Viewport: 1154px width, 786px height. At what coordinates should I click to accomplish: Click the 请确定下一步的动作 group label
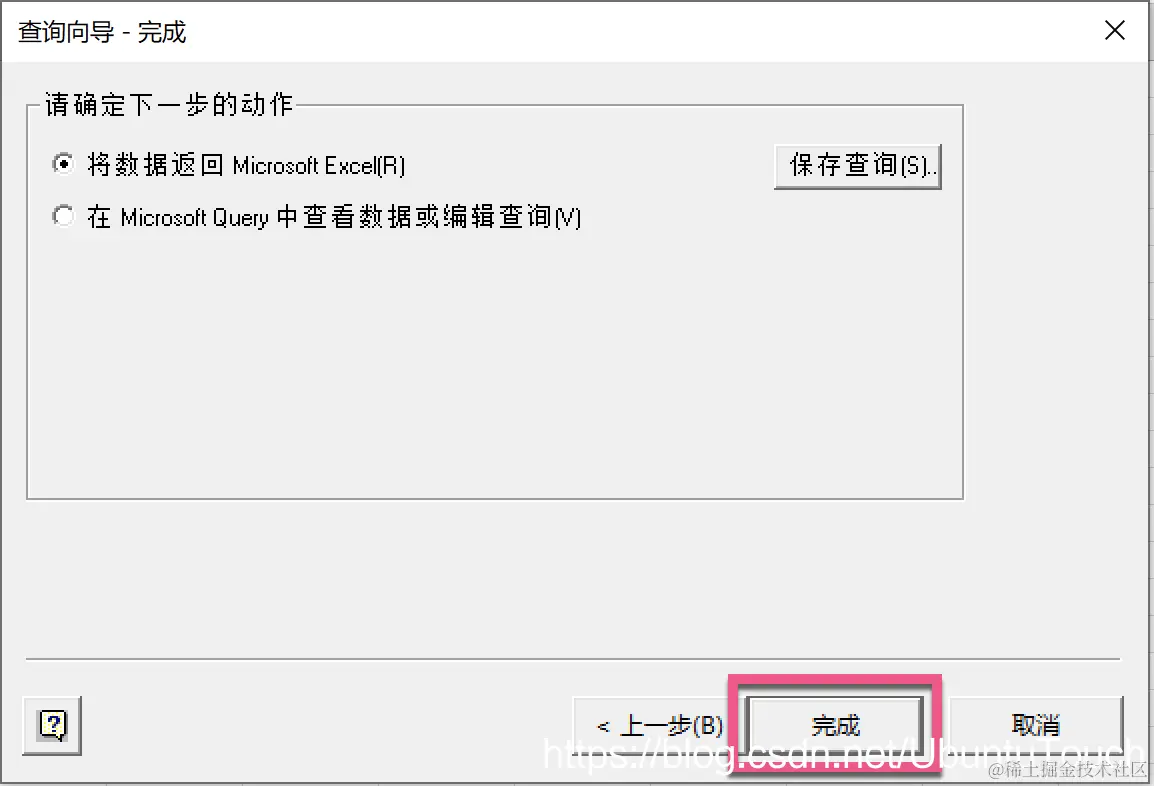coord(169,105)
